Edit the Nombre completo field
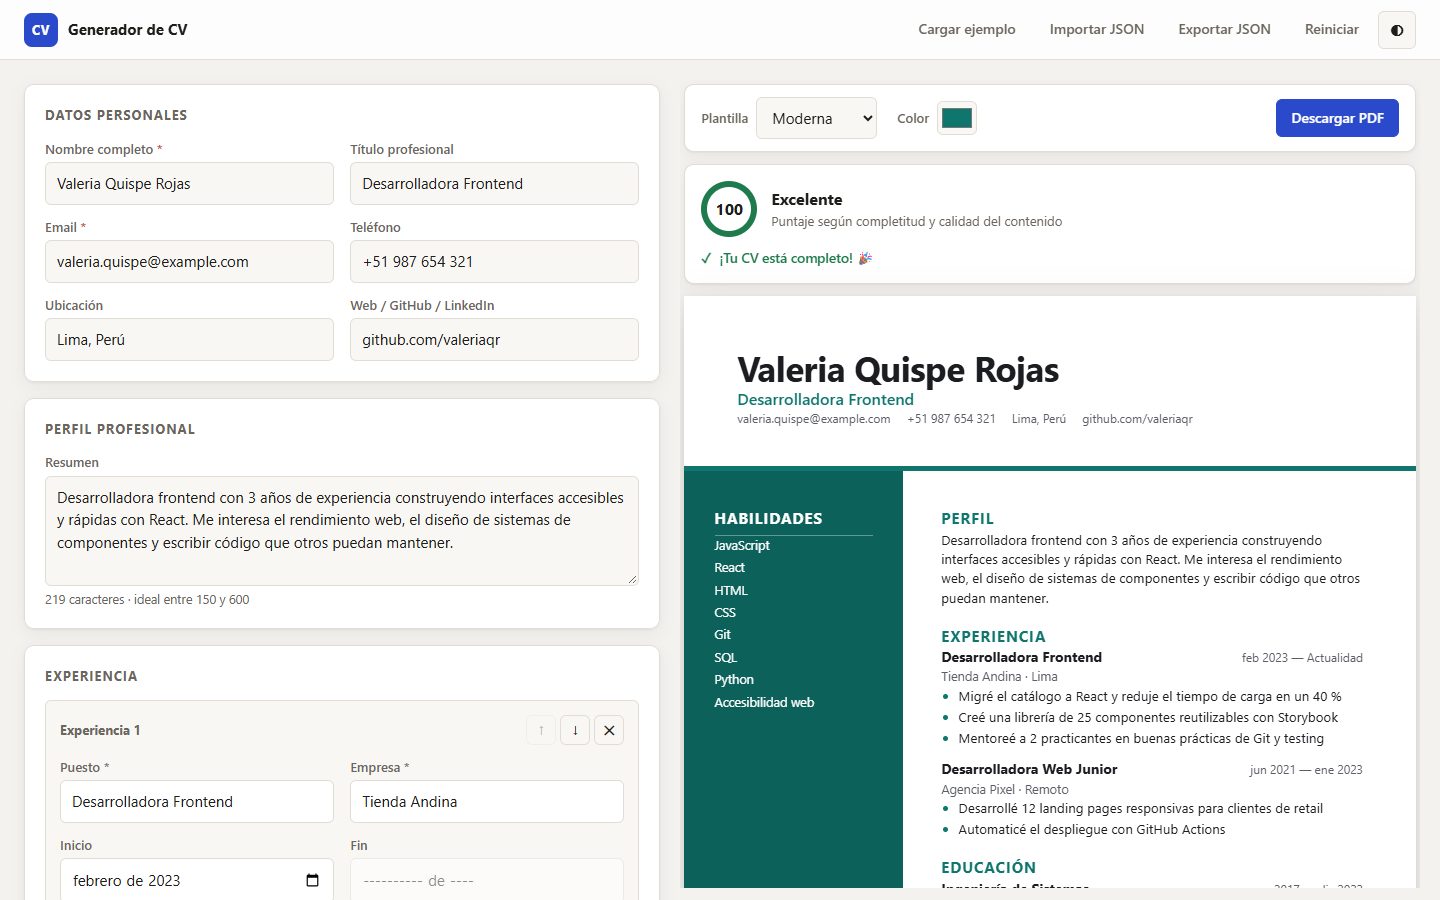The image size is (1440, 900). [189, 184]
